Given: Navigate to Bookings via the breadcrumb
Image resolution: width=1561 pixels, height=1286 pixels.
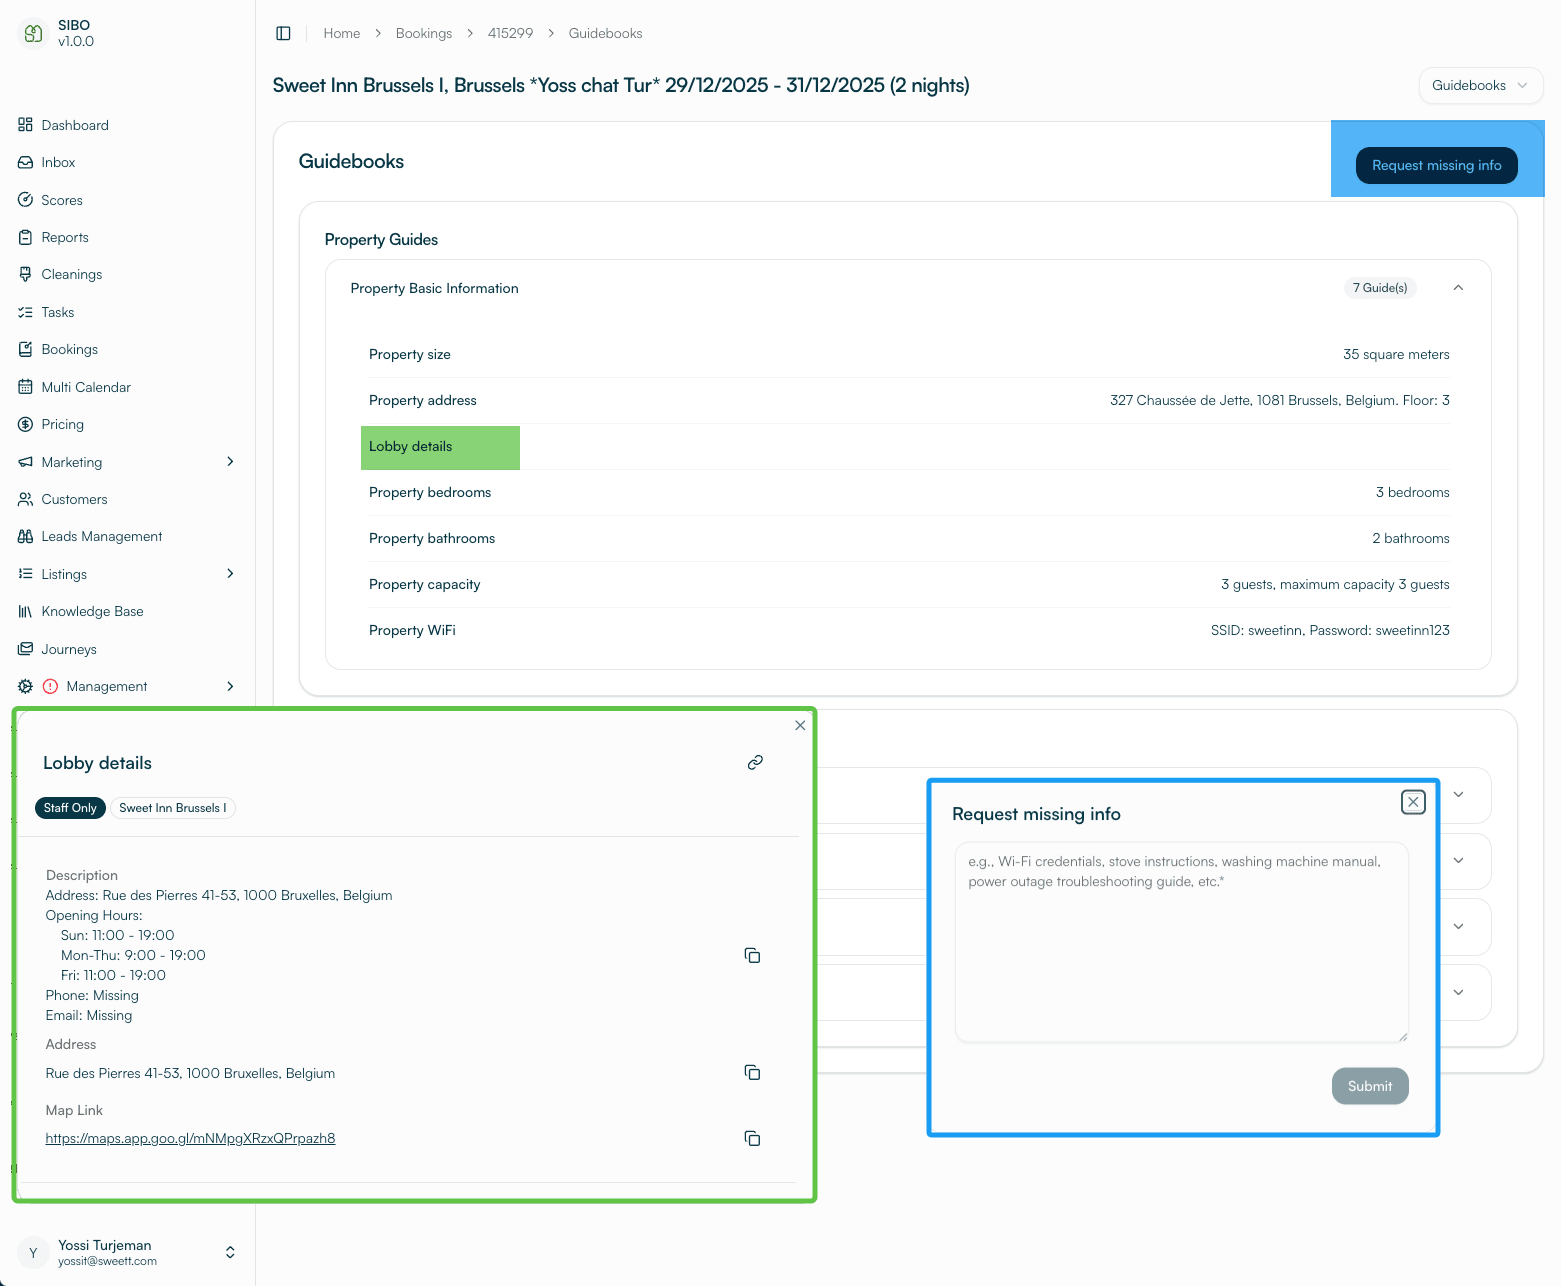Looking at the screenshot, I should (423, 33).
